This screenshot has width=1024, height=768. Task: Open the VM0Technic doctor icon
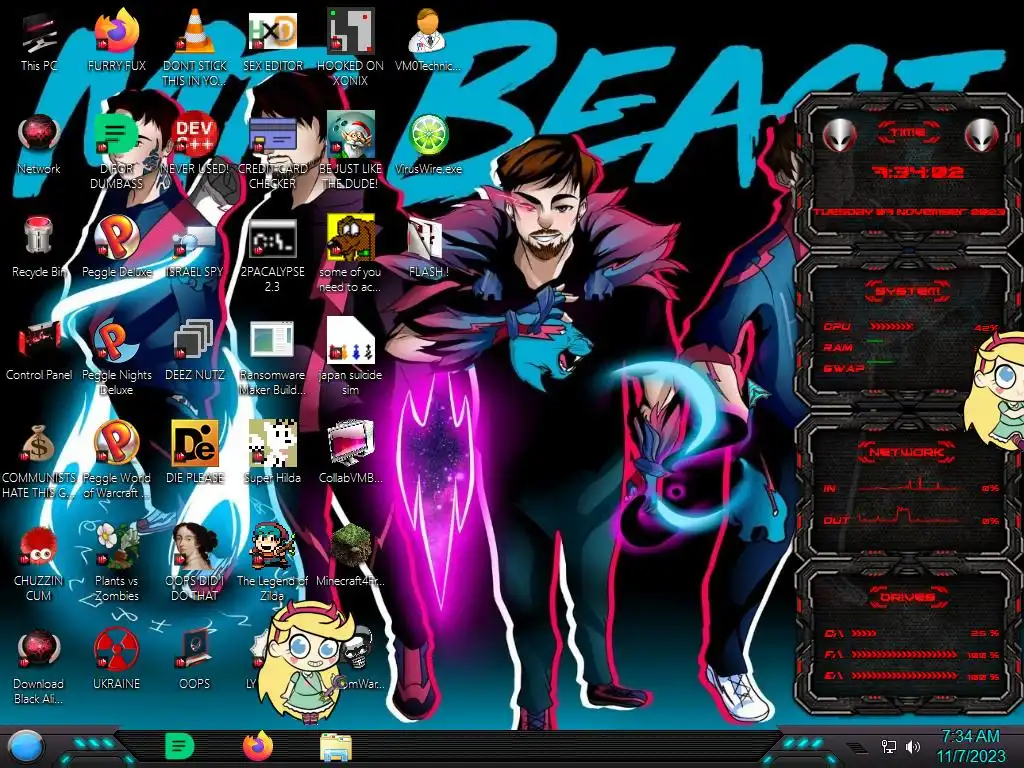click(x=428, y=40)
